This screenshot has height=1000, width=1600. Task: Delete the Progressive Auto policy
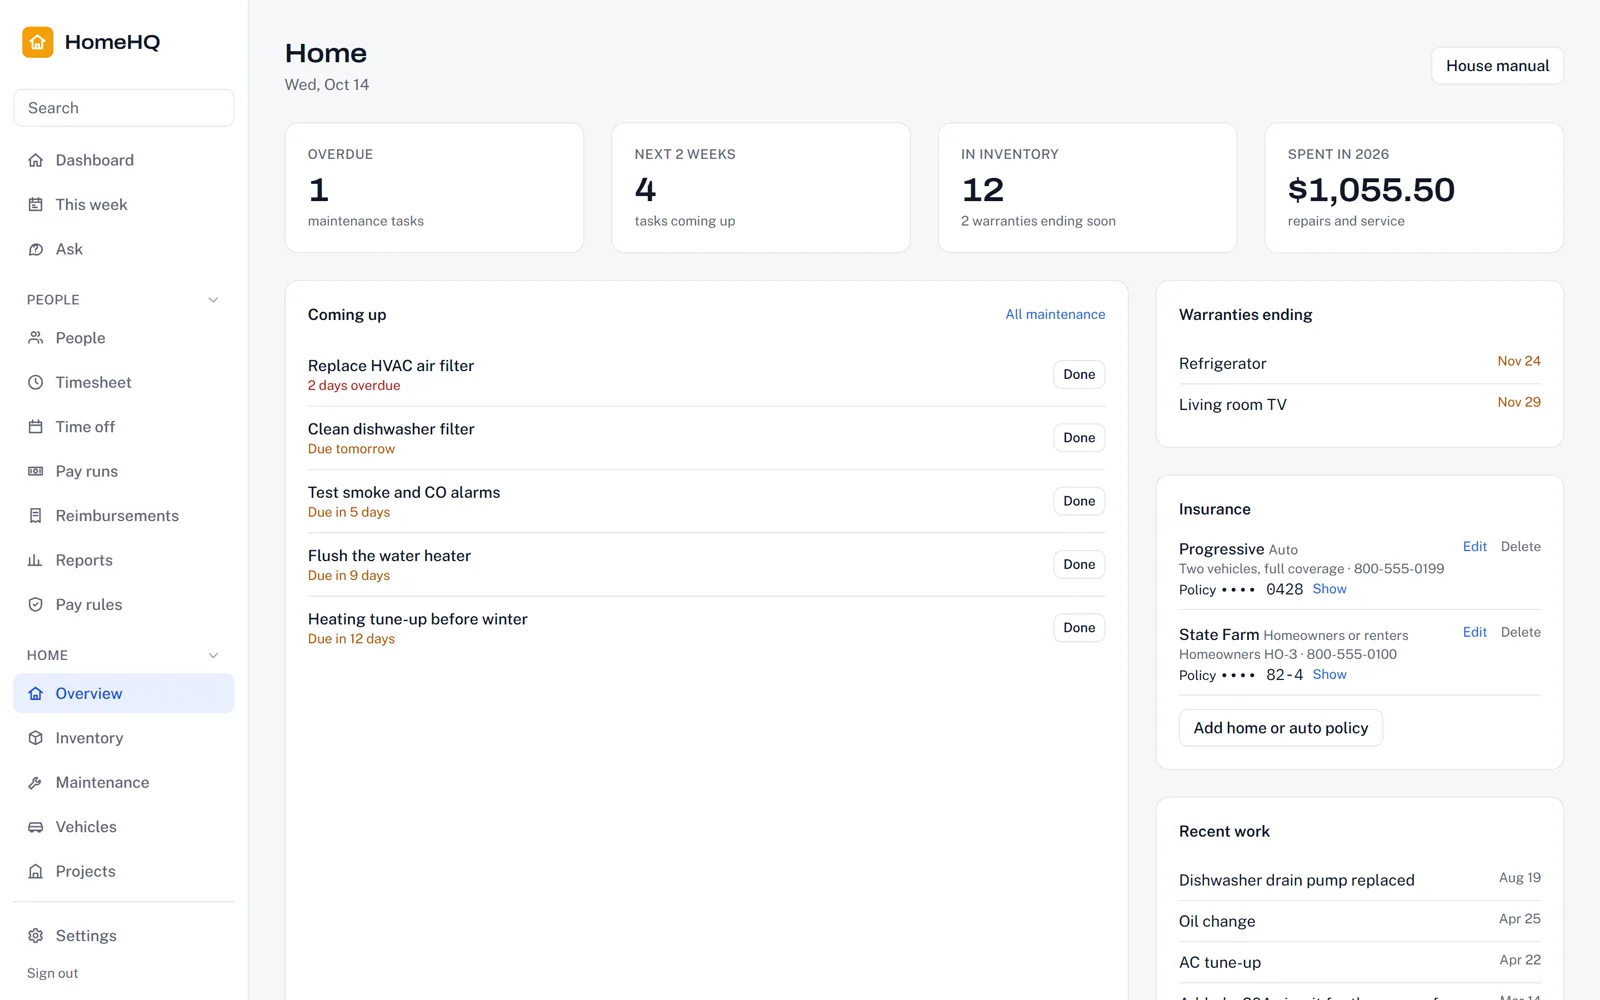pyautogui.click(x=1520, y=547)
